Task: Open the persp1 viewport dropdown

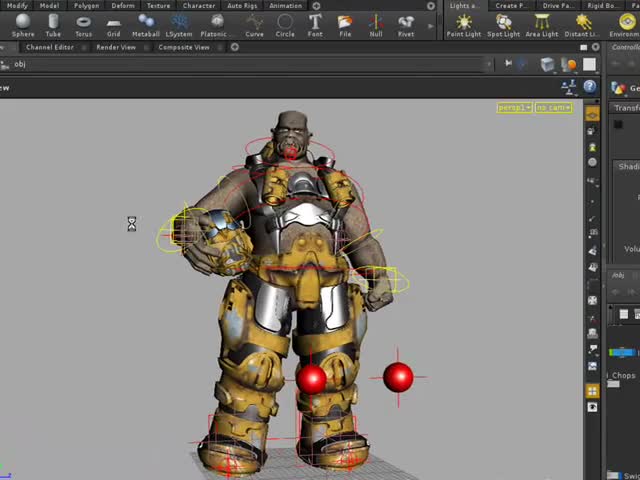Action: pos(514,107)
